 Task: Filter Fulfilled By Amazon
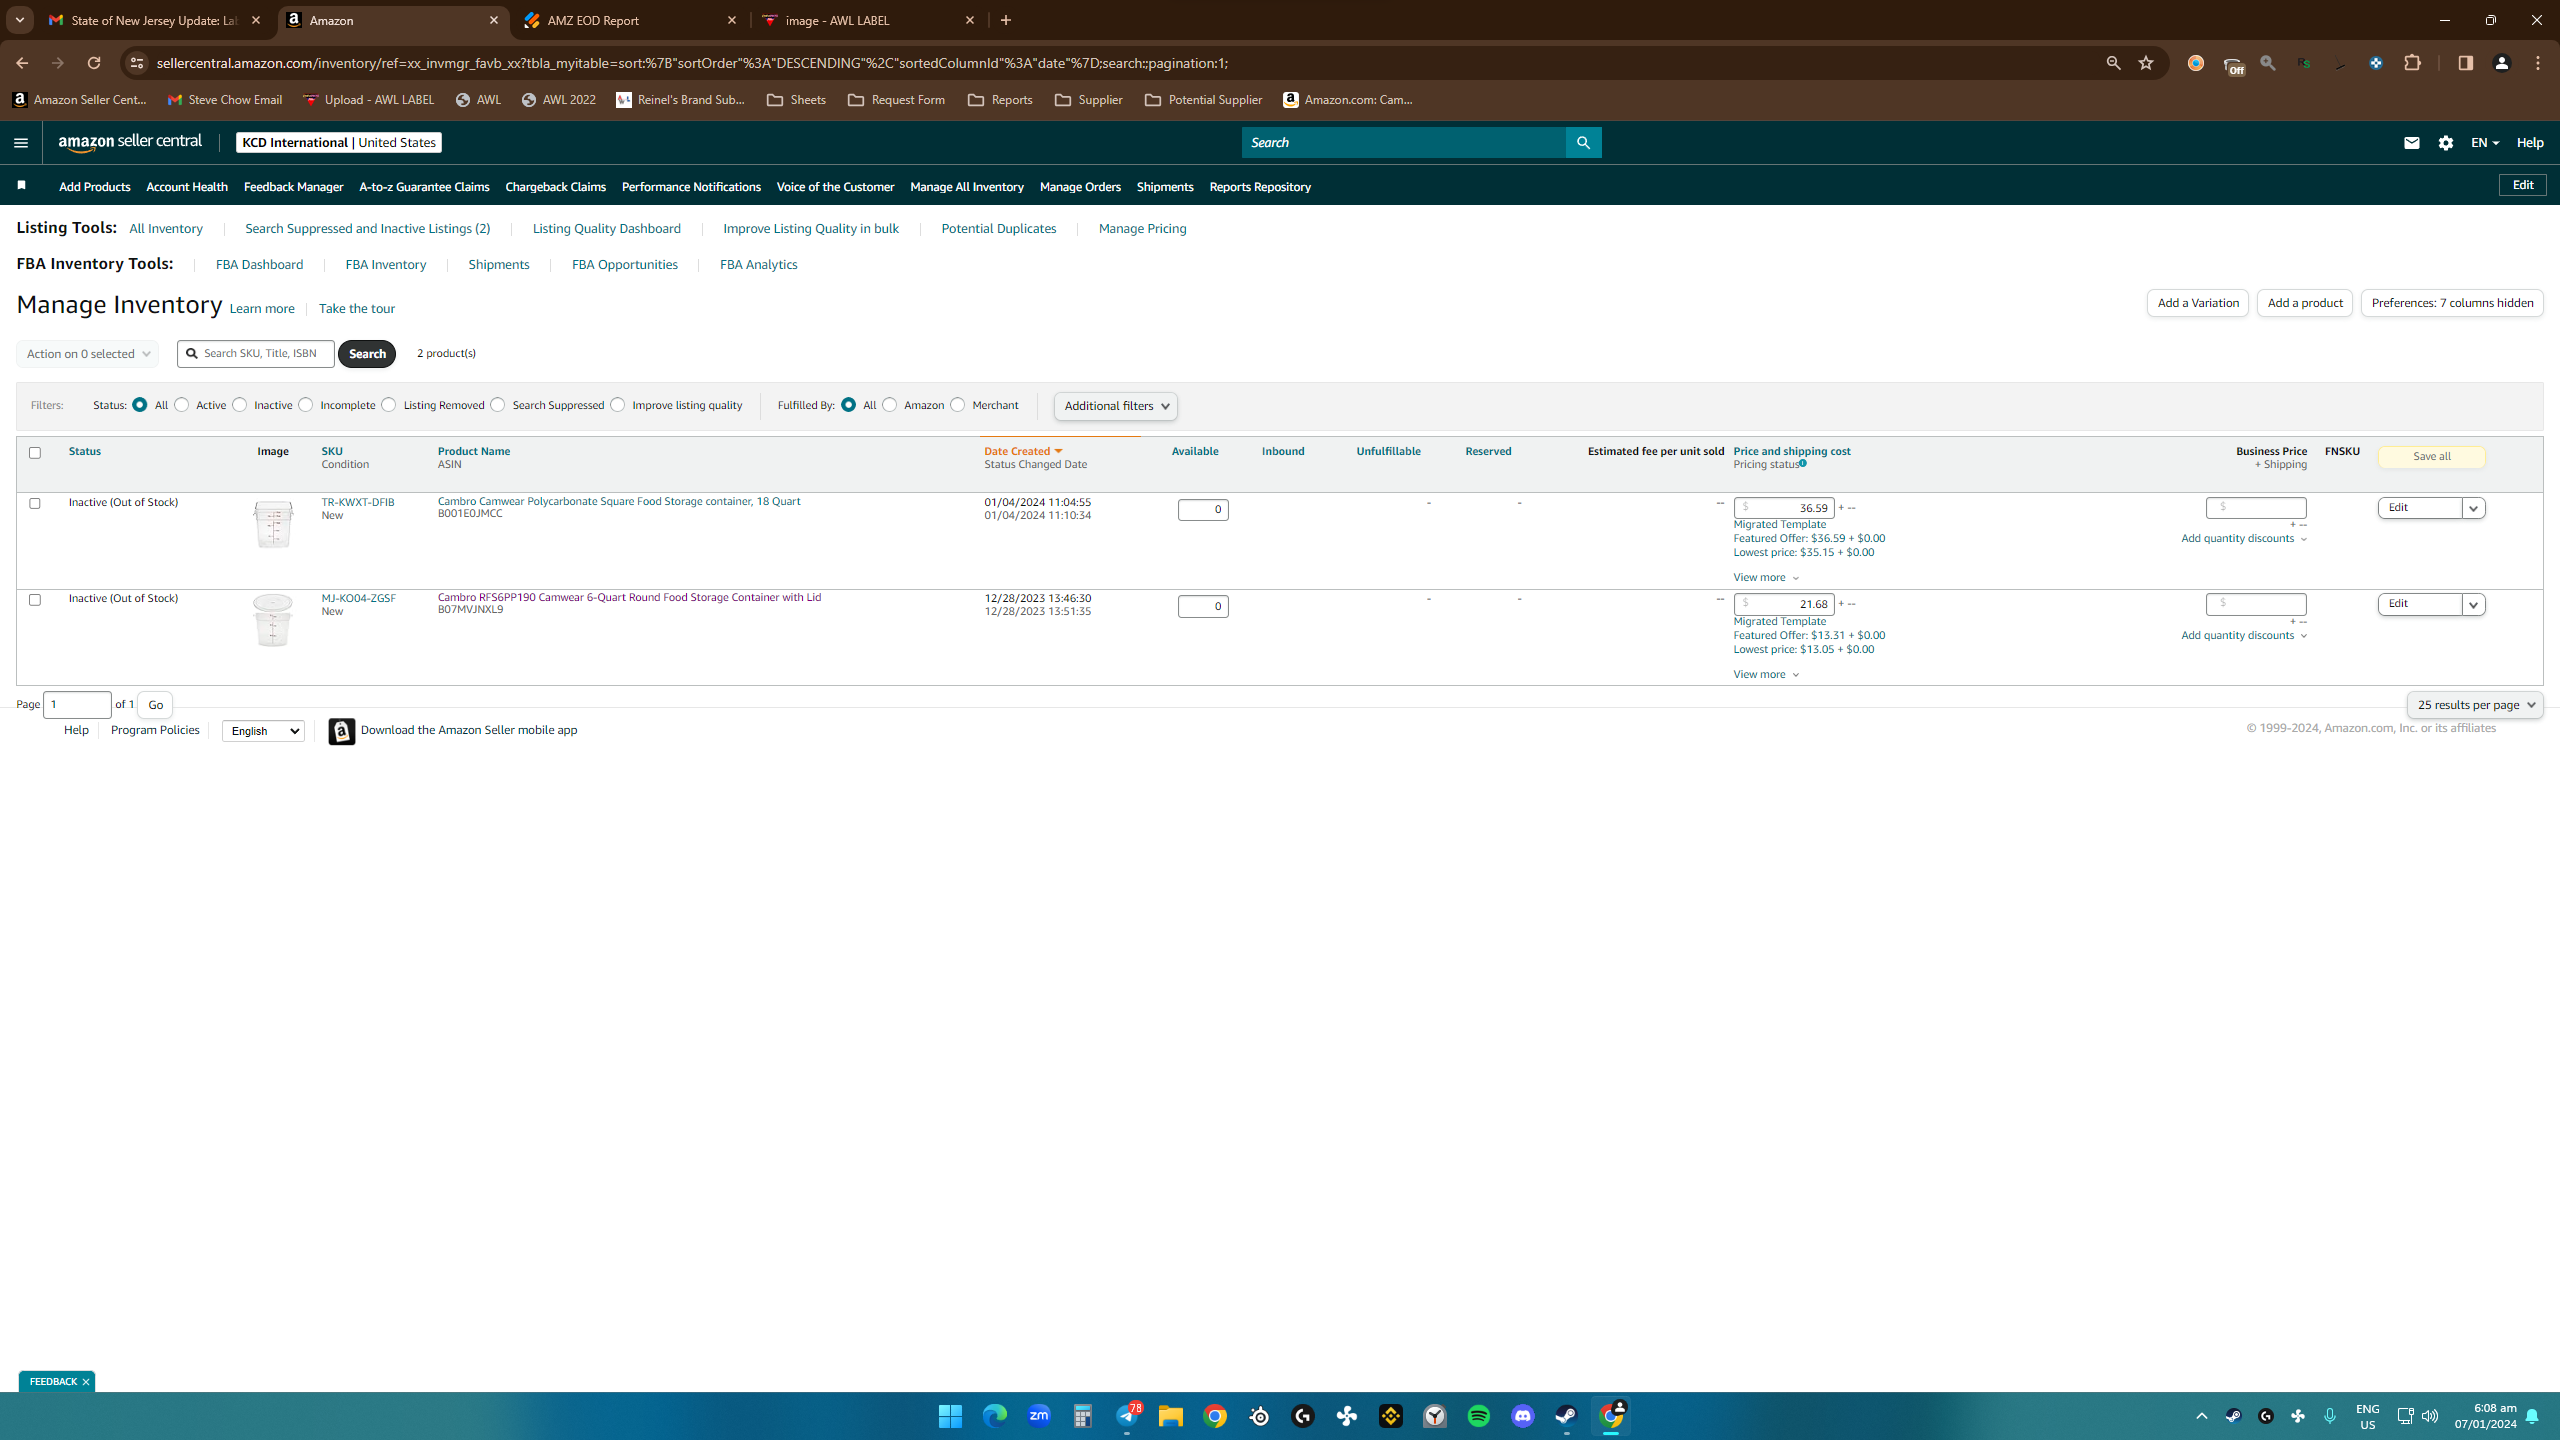tap(890, 405)
